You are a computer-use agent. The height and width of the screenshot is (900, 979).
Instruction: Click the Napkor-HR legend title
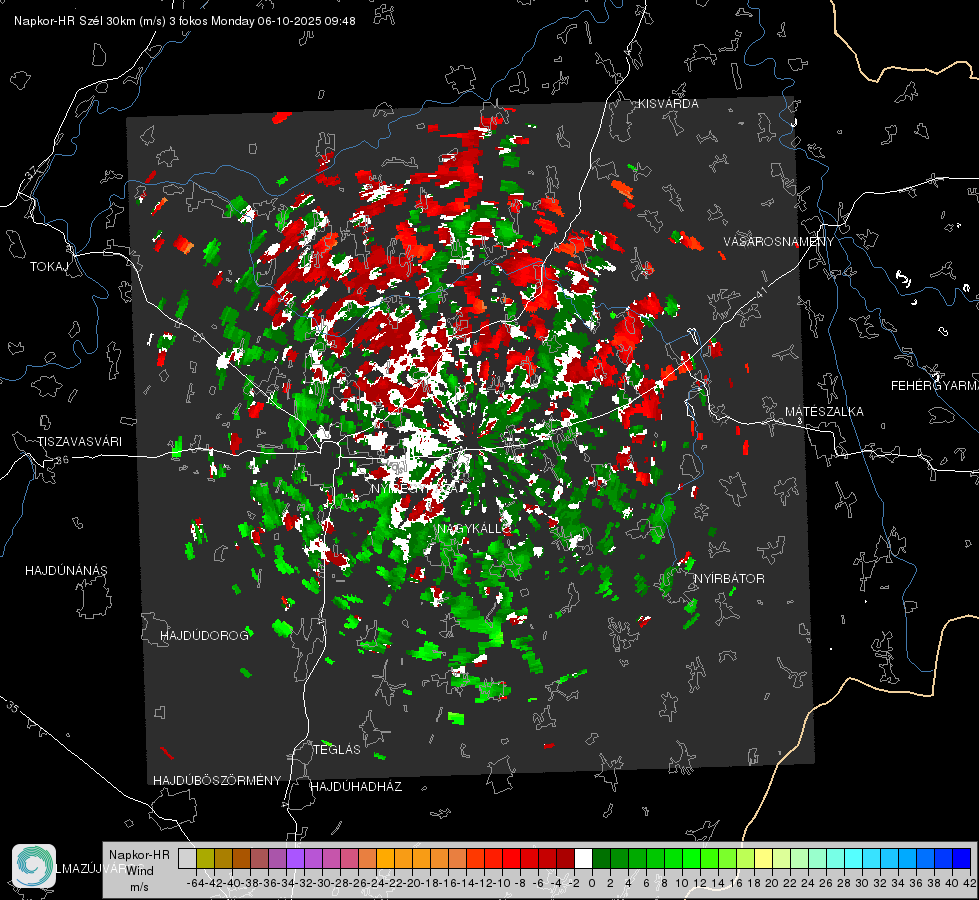tap(139, 854)
